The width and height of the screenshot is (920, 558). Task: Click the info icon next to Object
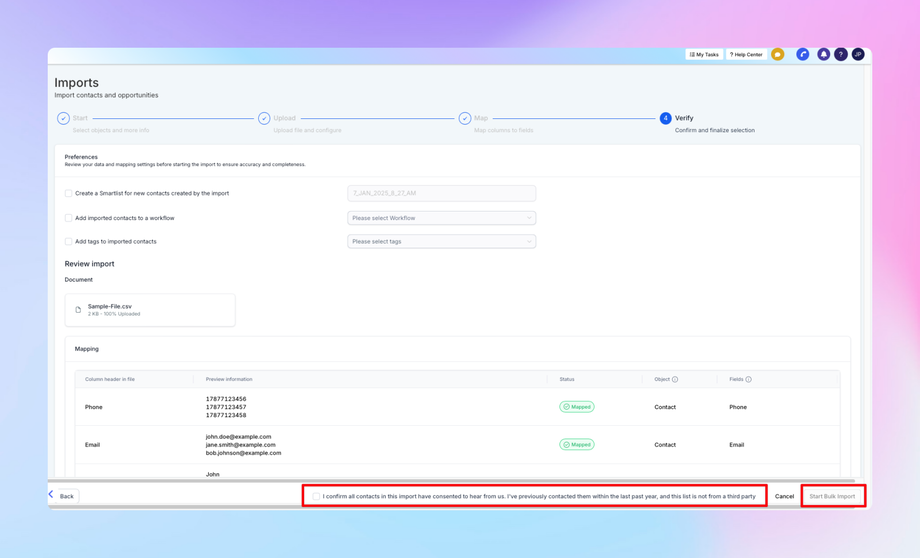coord(675,379)
